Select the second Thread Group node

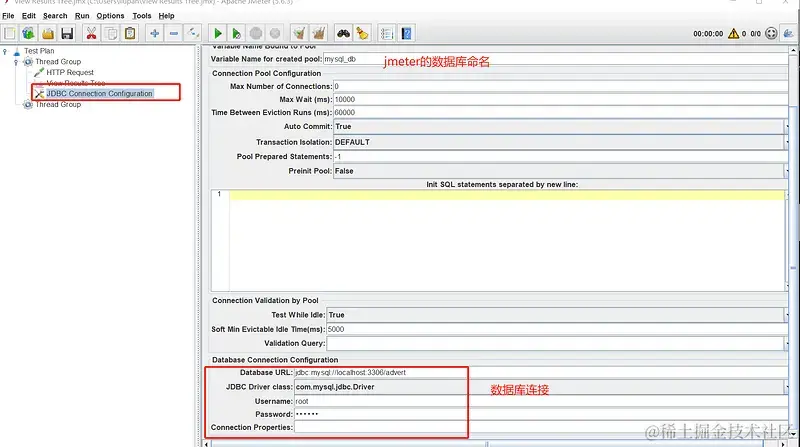point(58,105)
